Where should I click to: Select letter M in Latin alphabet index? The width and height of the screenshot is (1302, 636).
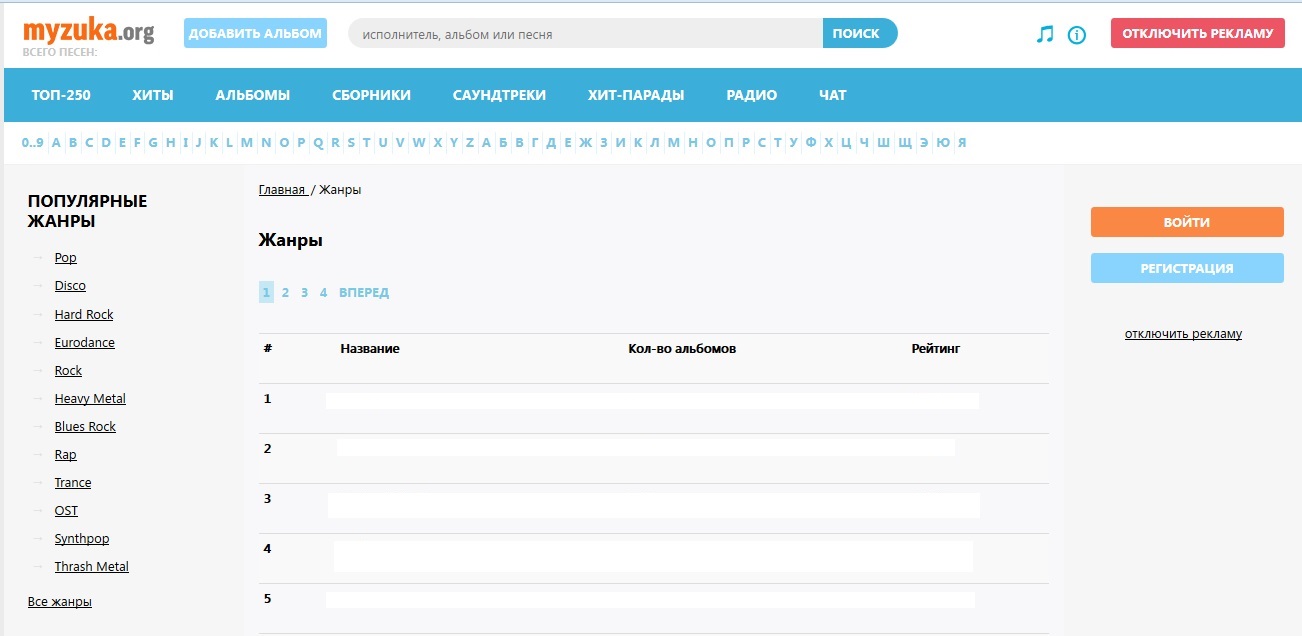(247, 143)
